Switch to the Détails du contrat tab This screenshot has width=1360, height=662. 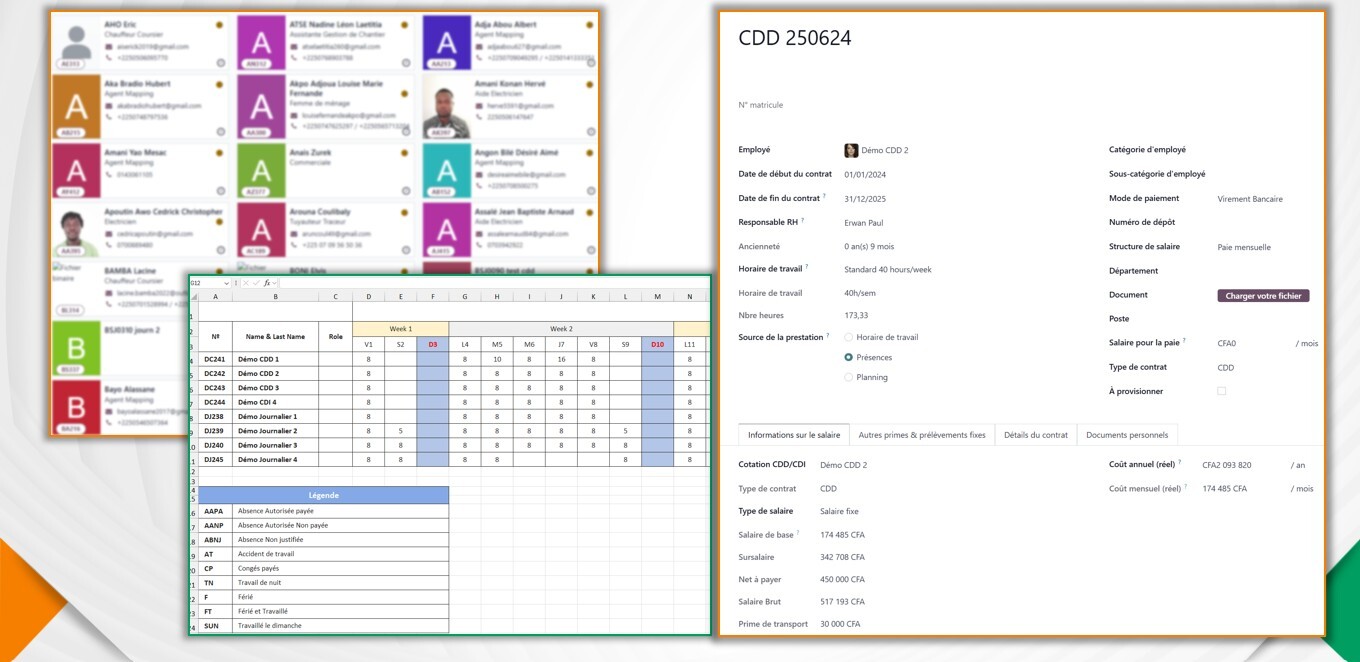1036,435
